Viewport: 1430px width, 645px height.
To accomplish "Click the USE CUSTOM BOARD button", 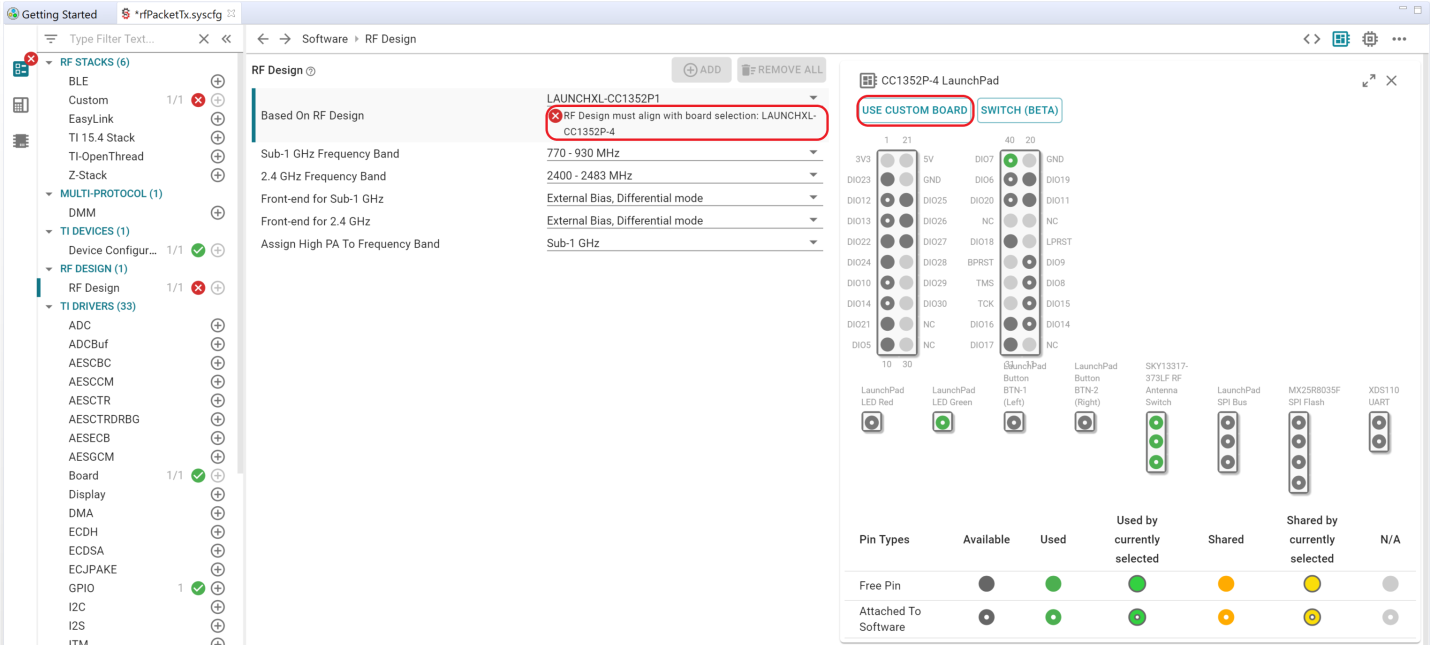I will 914,110.
